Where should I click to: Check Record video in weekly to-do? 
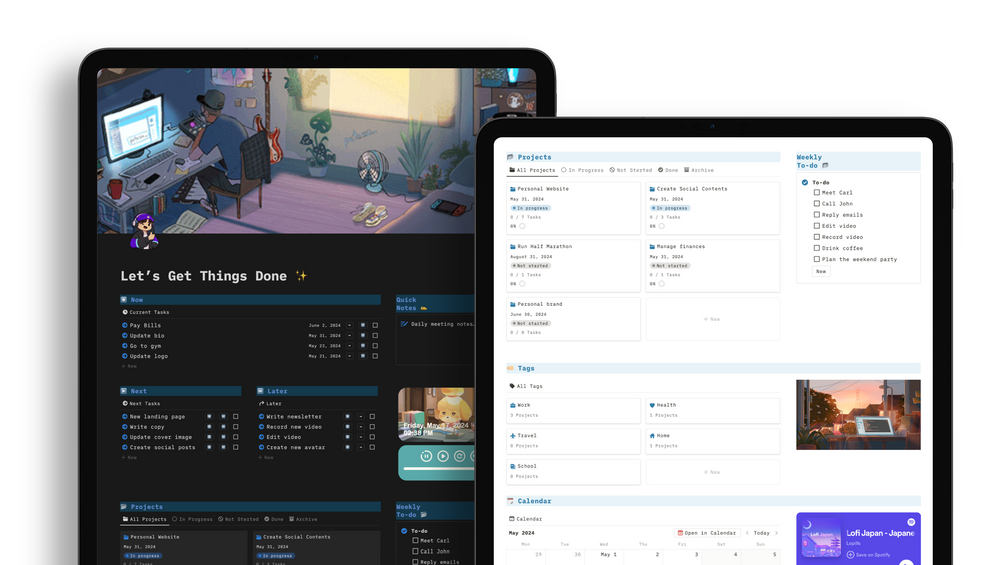click(817, 237)
